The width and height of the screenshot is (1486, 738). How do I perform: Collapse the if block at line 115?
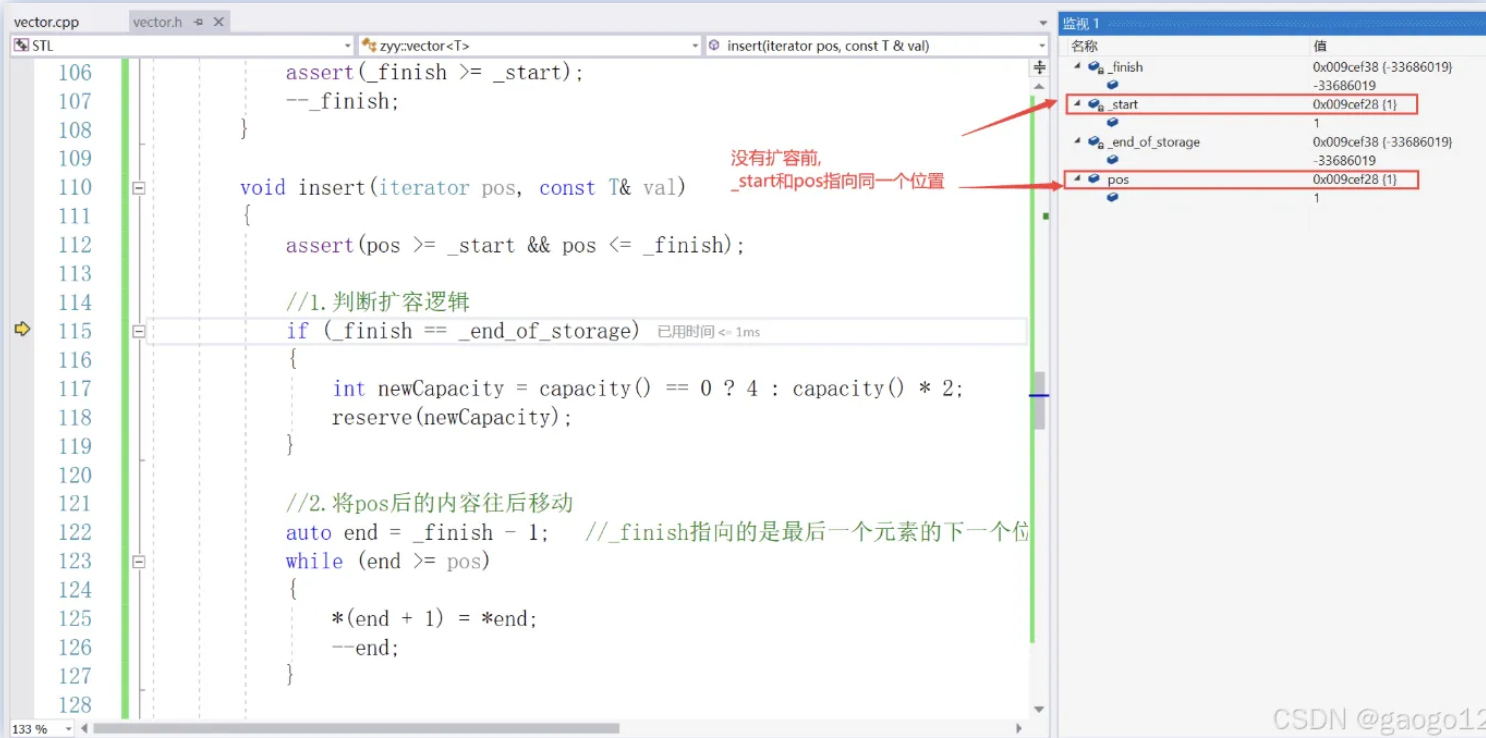click(x=139, y=331)
